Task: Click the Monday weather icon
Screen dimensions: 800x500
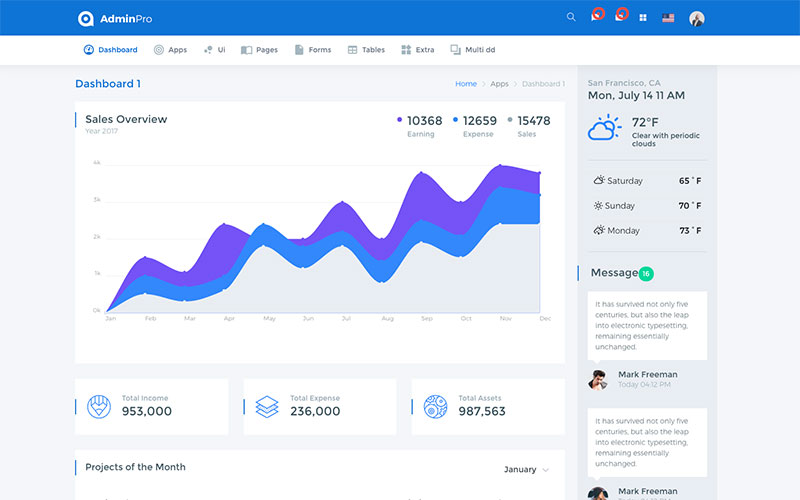Action: pyautogui.click(x=599, y=230)
